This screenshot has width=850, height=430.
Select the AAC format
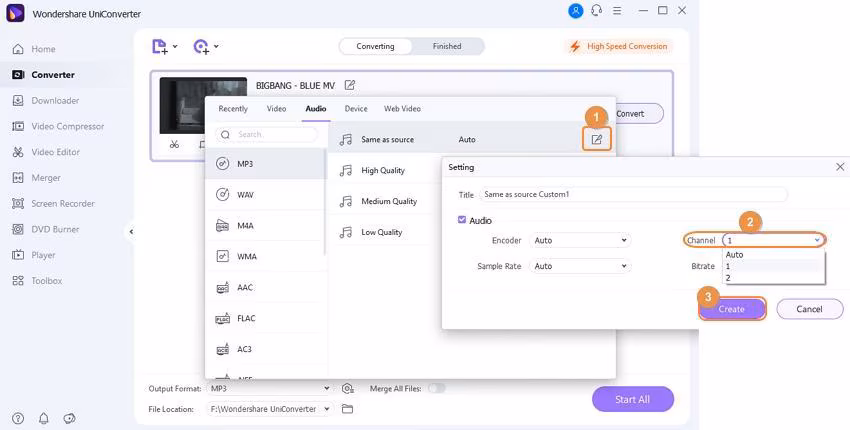(x=266, y=287)
